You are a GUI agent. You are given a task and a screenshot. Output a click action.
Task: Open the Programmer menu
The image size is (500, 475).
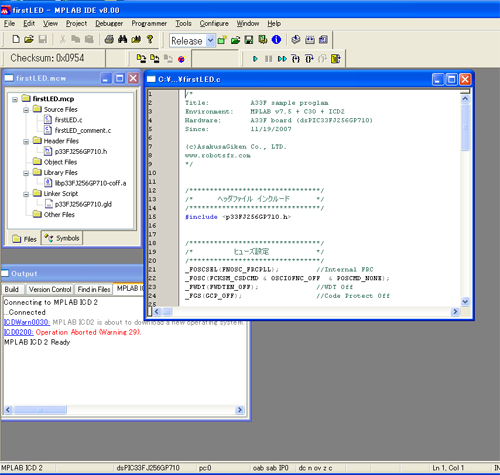(149, 24)
